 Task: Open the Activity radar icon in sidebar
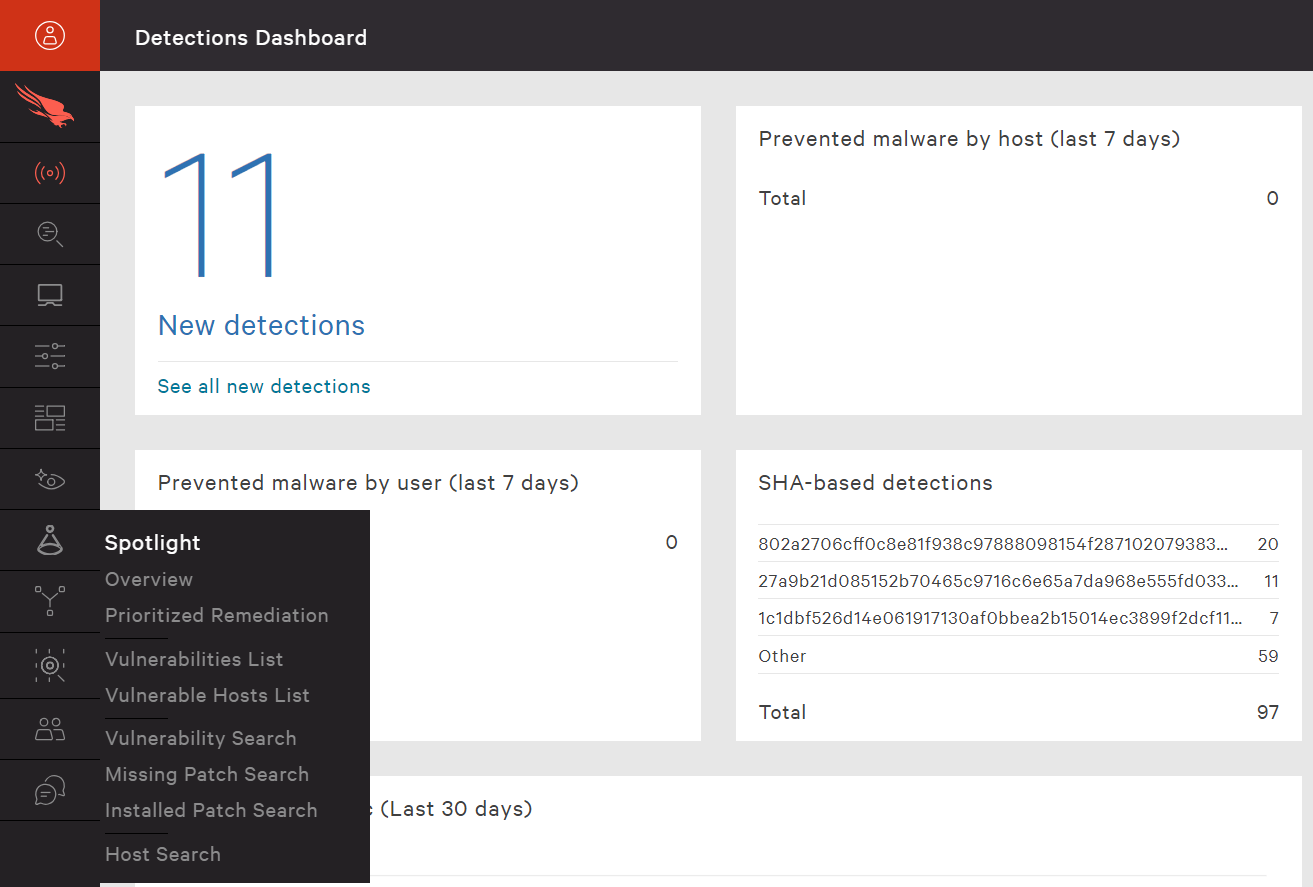(50, 173)
